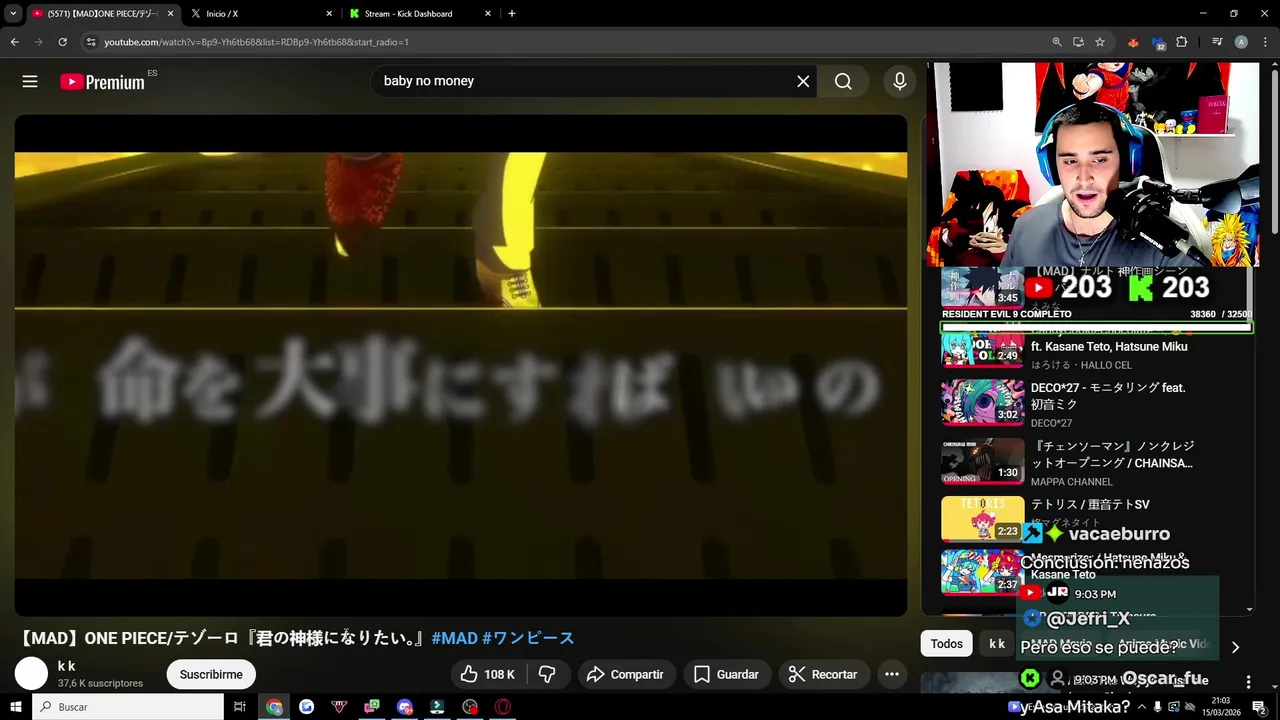
Task: Open the tab search dropdown arrow
Action: coord(13,13)
